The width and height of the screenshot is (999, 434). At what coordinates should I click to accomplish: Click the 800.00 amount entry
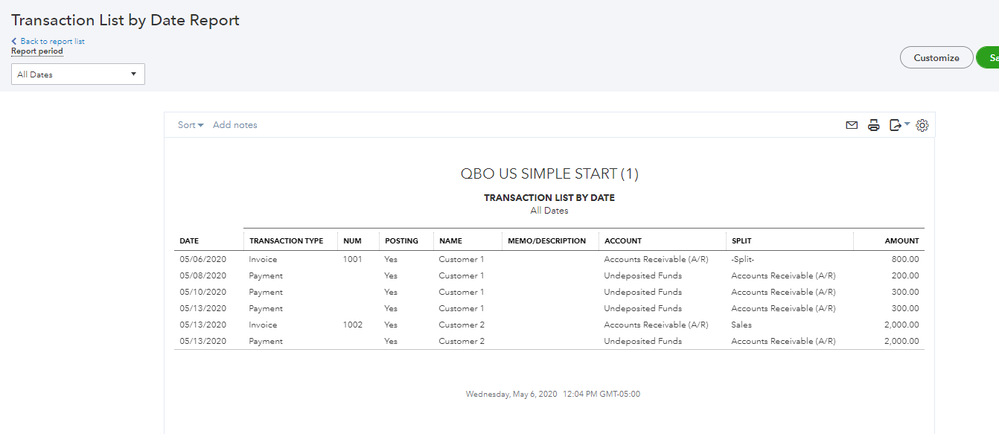(905, 259)
